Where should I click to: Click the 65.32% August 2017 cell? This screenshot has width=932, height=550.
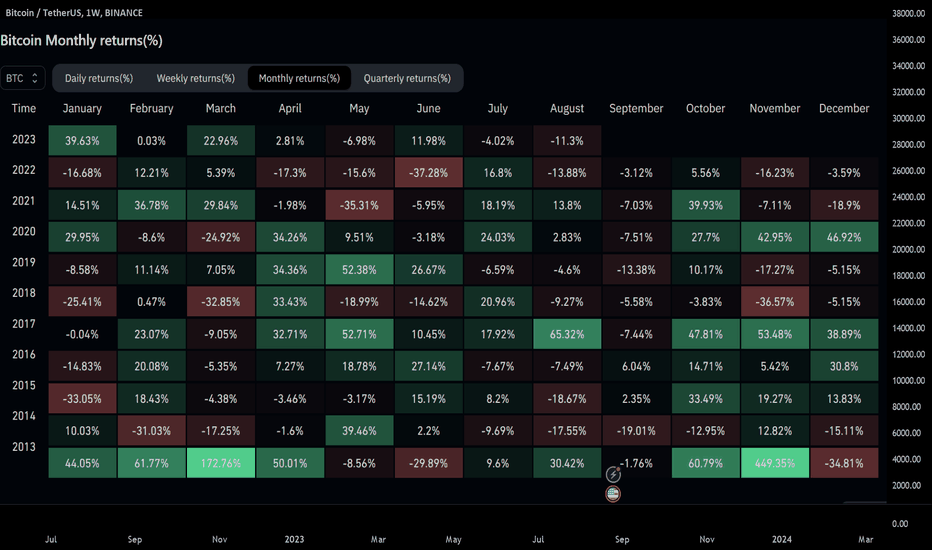567,334
